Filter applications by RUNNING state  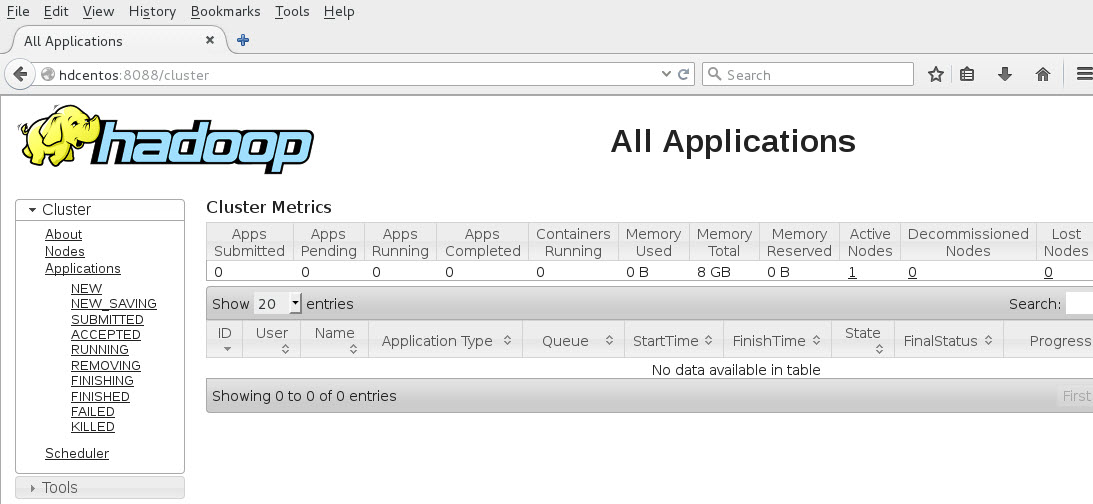(x=100, y=350)
